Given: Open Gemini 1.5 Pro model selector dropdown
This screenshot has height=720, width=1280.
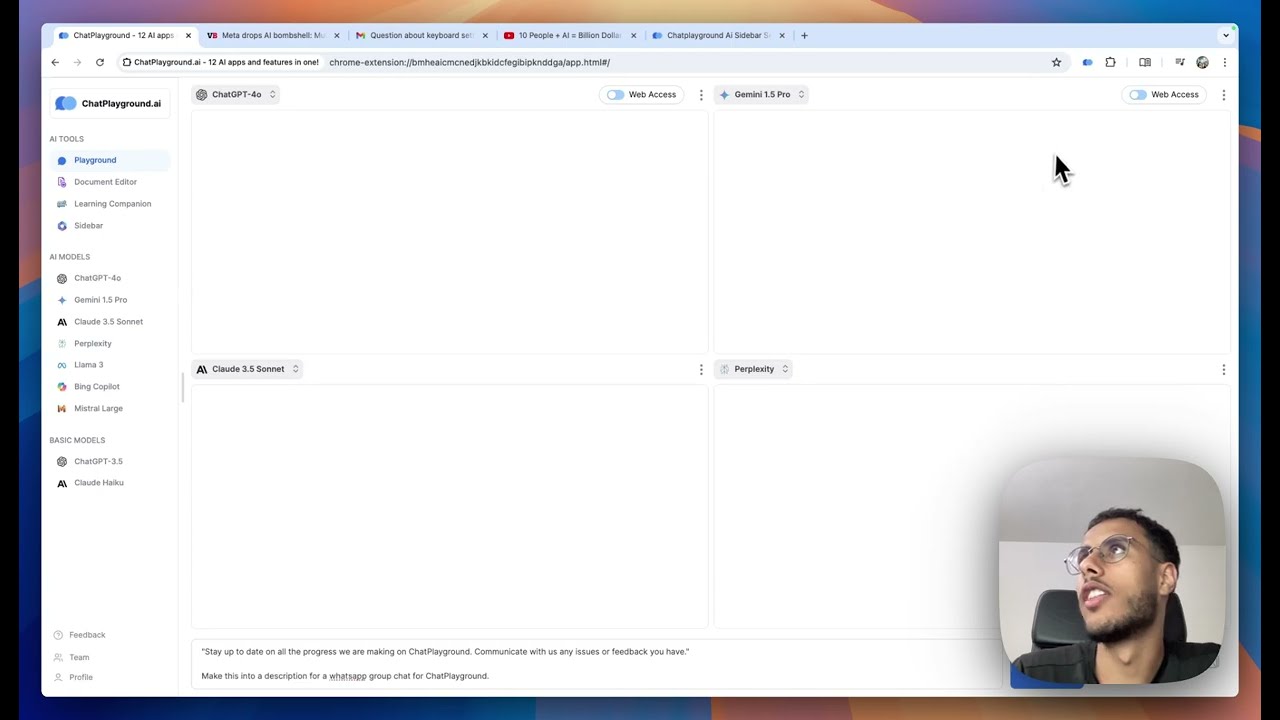Looking at the screenshot, I should point(762,94).
